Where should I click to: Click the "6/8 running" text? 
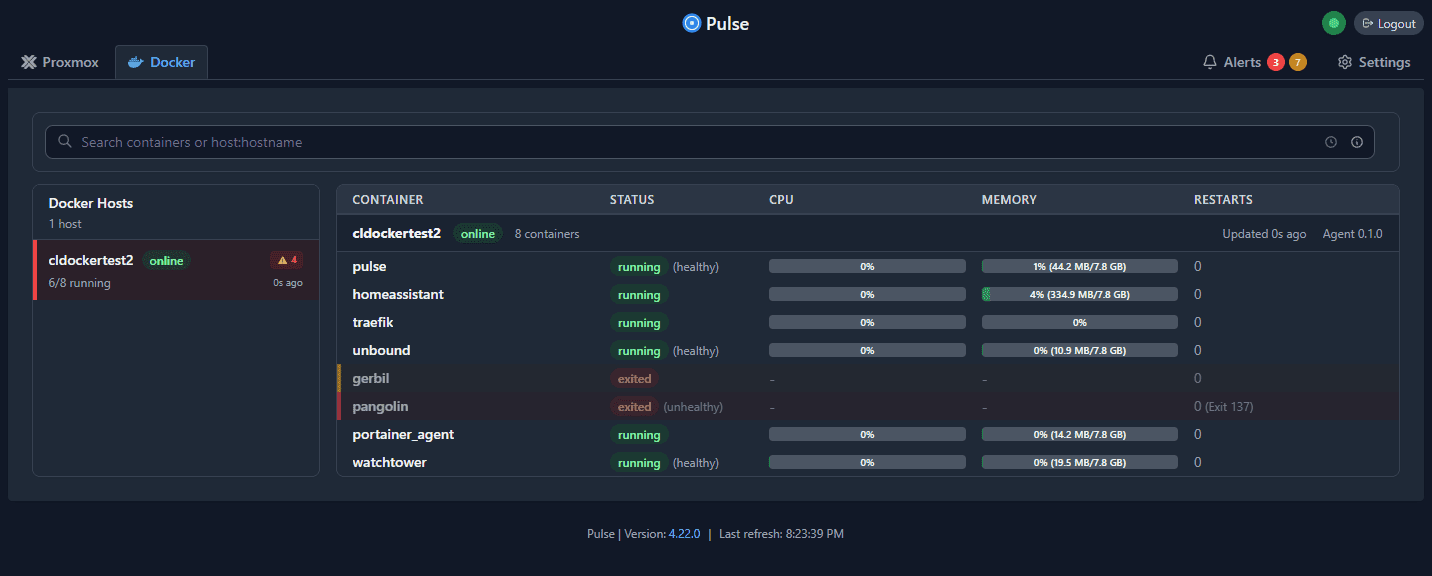click(80, 283)
